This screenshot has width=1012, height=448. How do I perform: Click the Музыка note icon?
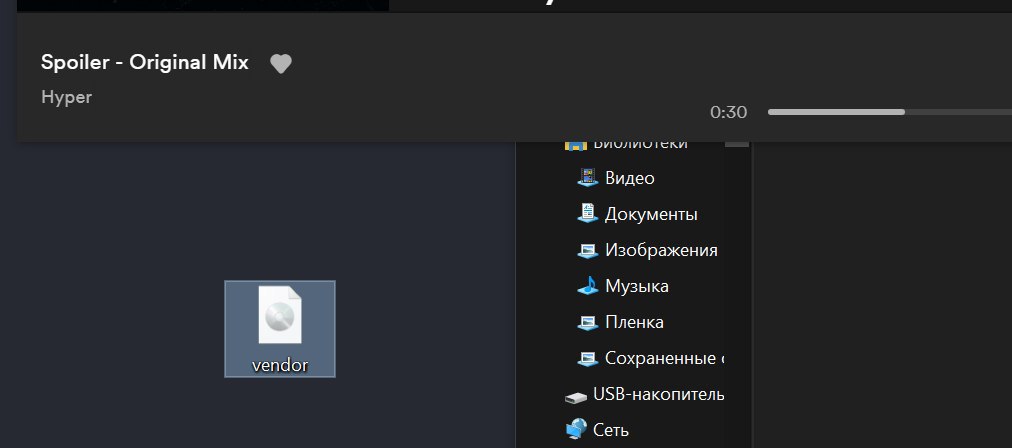click(587, 285)
